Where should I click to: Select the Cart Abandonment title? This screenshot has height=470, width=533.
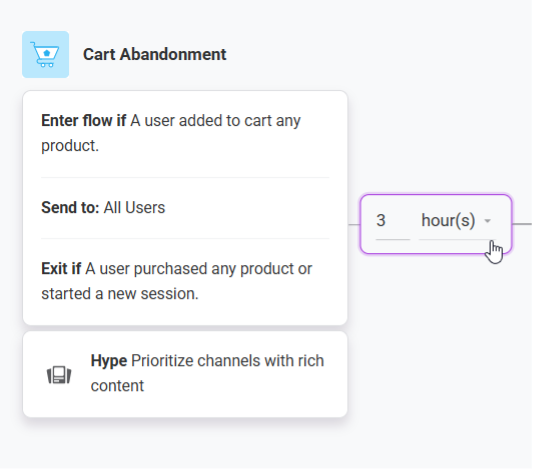point(155,54)
